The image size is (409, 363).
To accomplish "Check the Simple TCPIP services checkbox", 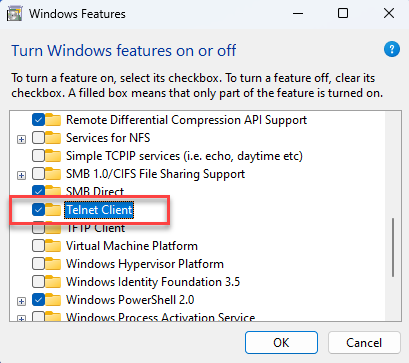I will click(38, 156).
